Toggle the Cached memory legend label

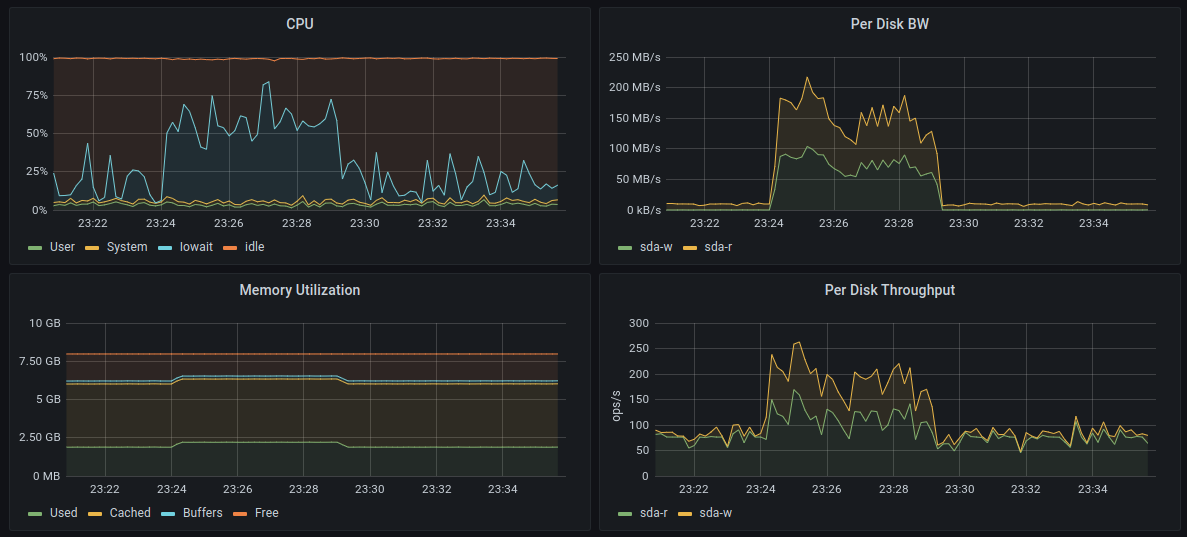pos(130,513)
